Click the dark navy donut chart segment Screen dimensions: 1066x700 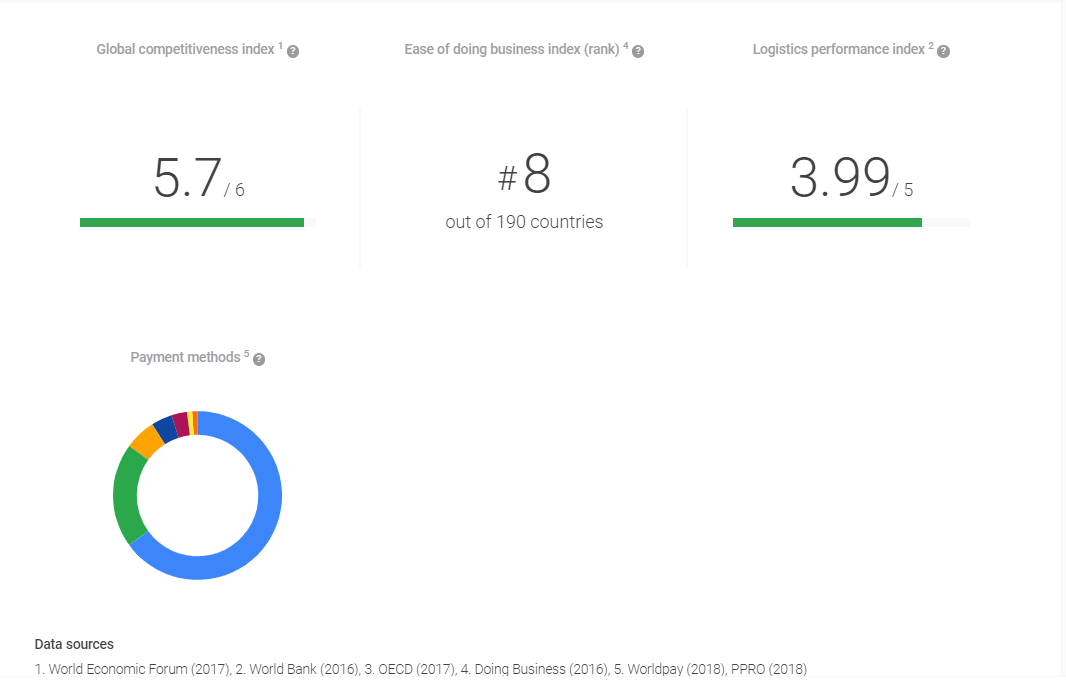[165, 428]
